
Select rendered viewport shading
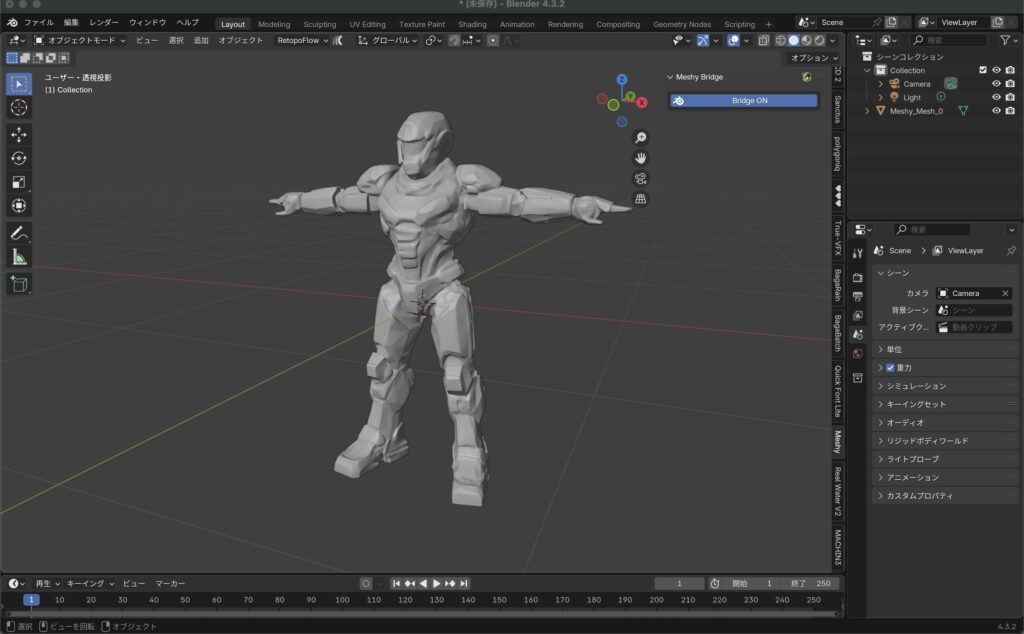point(819,40)
